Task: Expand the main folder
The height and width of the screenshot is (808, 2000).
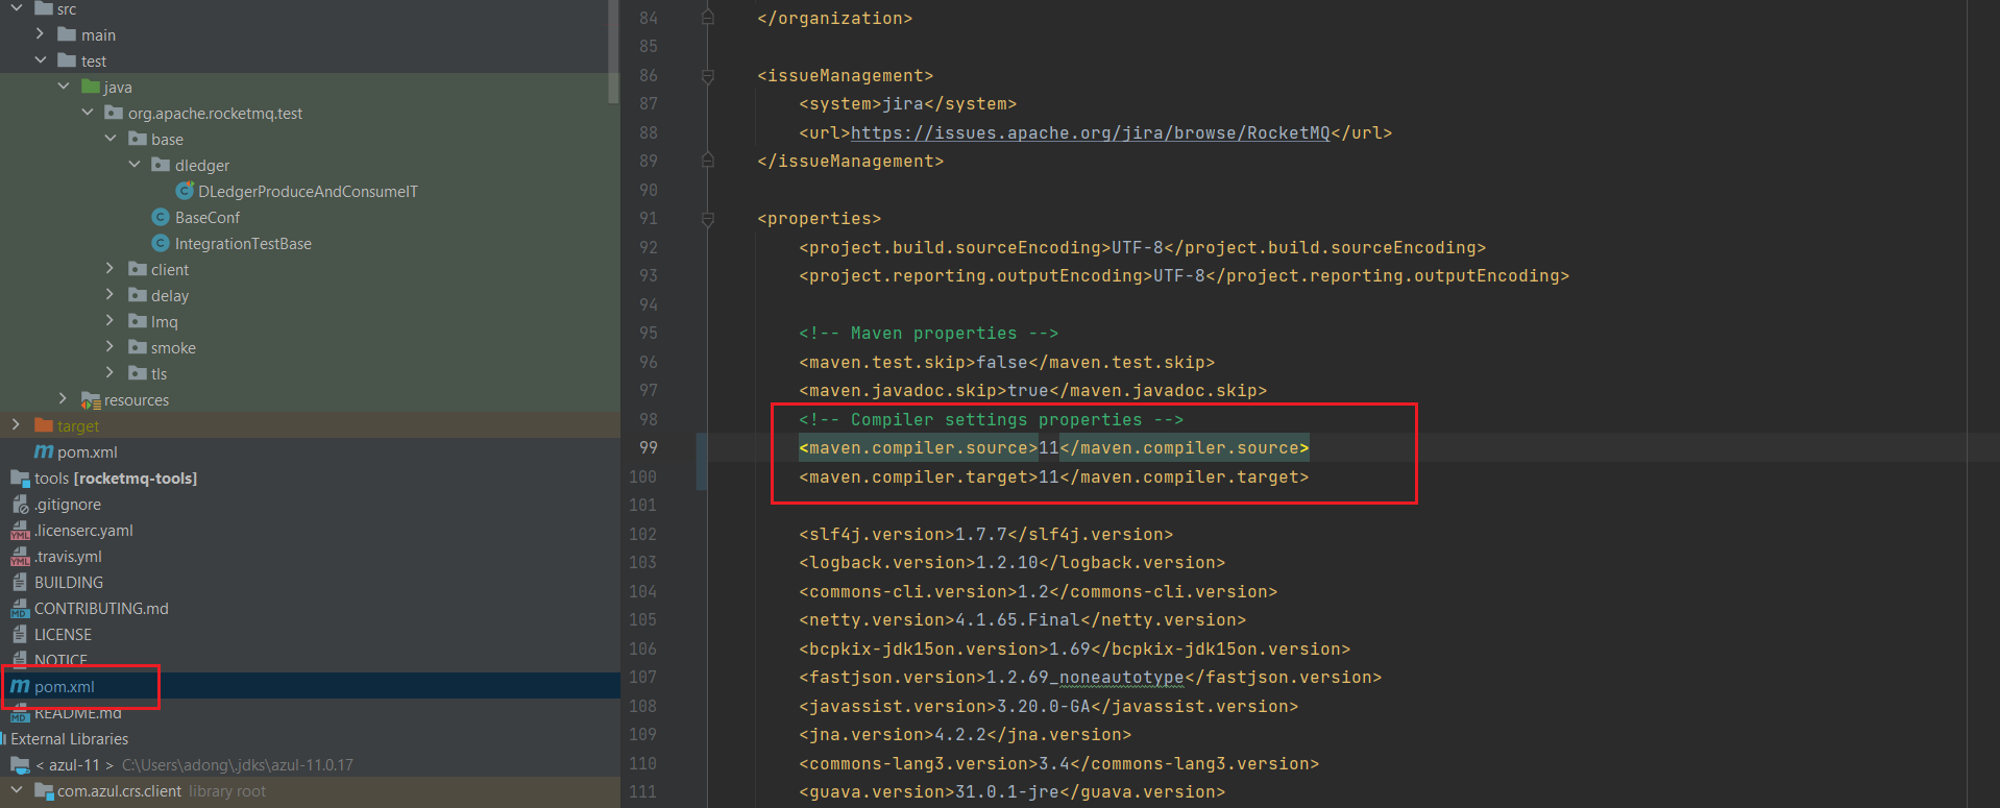Action: (x=40, y=34)
